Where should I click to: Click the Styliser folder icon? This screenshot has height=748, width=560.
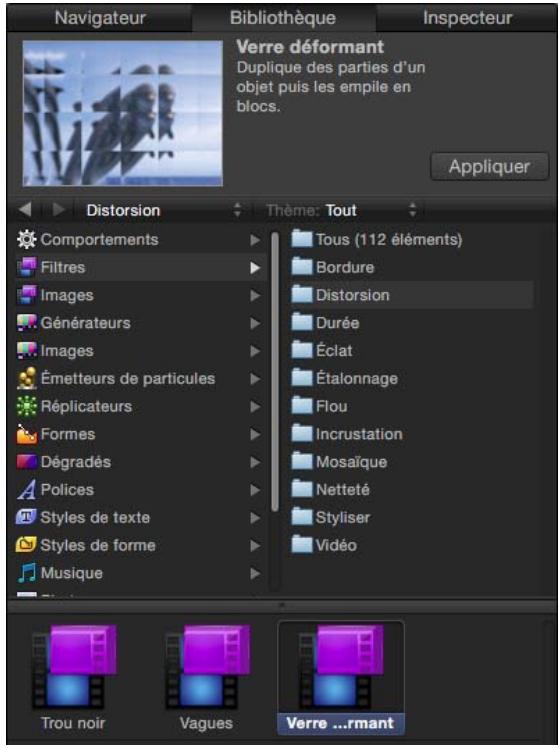pos(301,517)
